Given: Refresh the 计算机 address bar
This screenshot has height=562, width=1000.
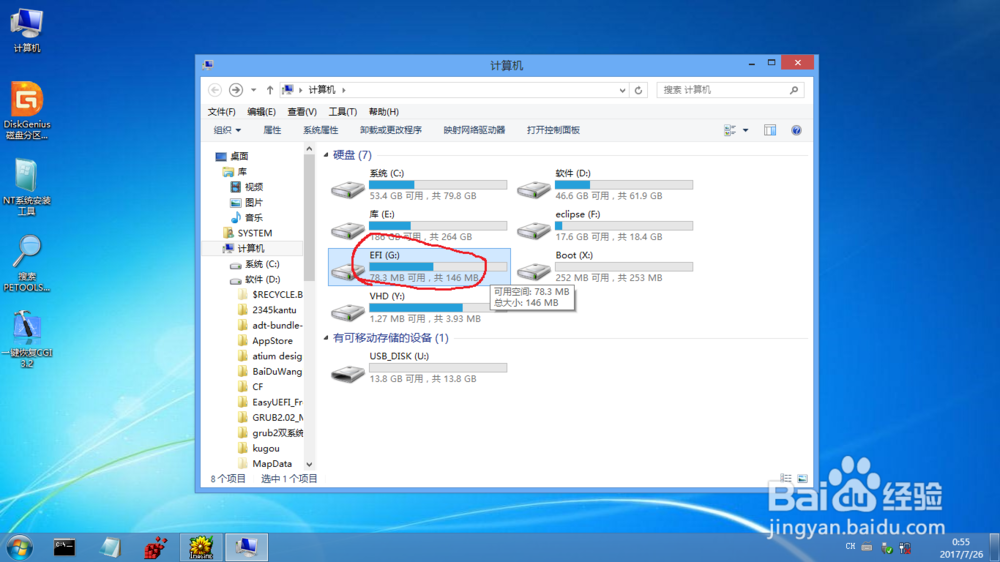Looking at the screenshot, I should (x=638, y=90).
